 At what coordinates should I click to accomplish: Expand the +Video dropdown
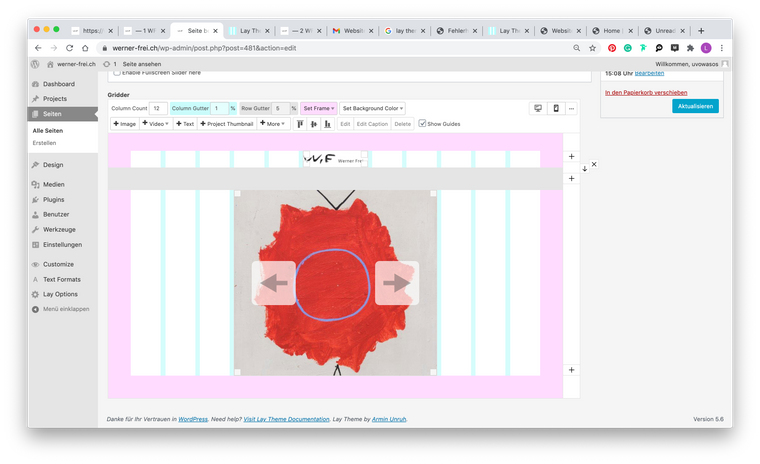click(x=156, y=124)
